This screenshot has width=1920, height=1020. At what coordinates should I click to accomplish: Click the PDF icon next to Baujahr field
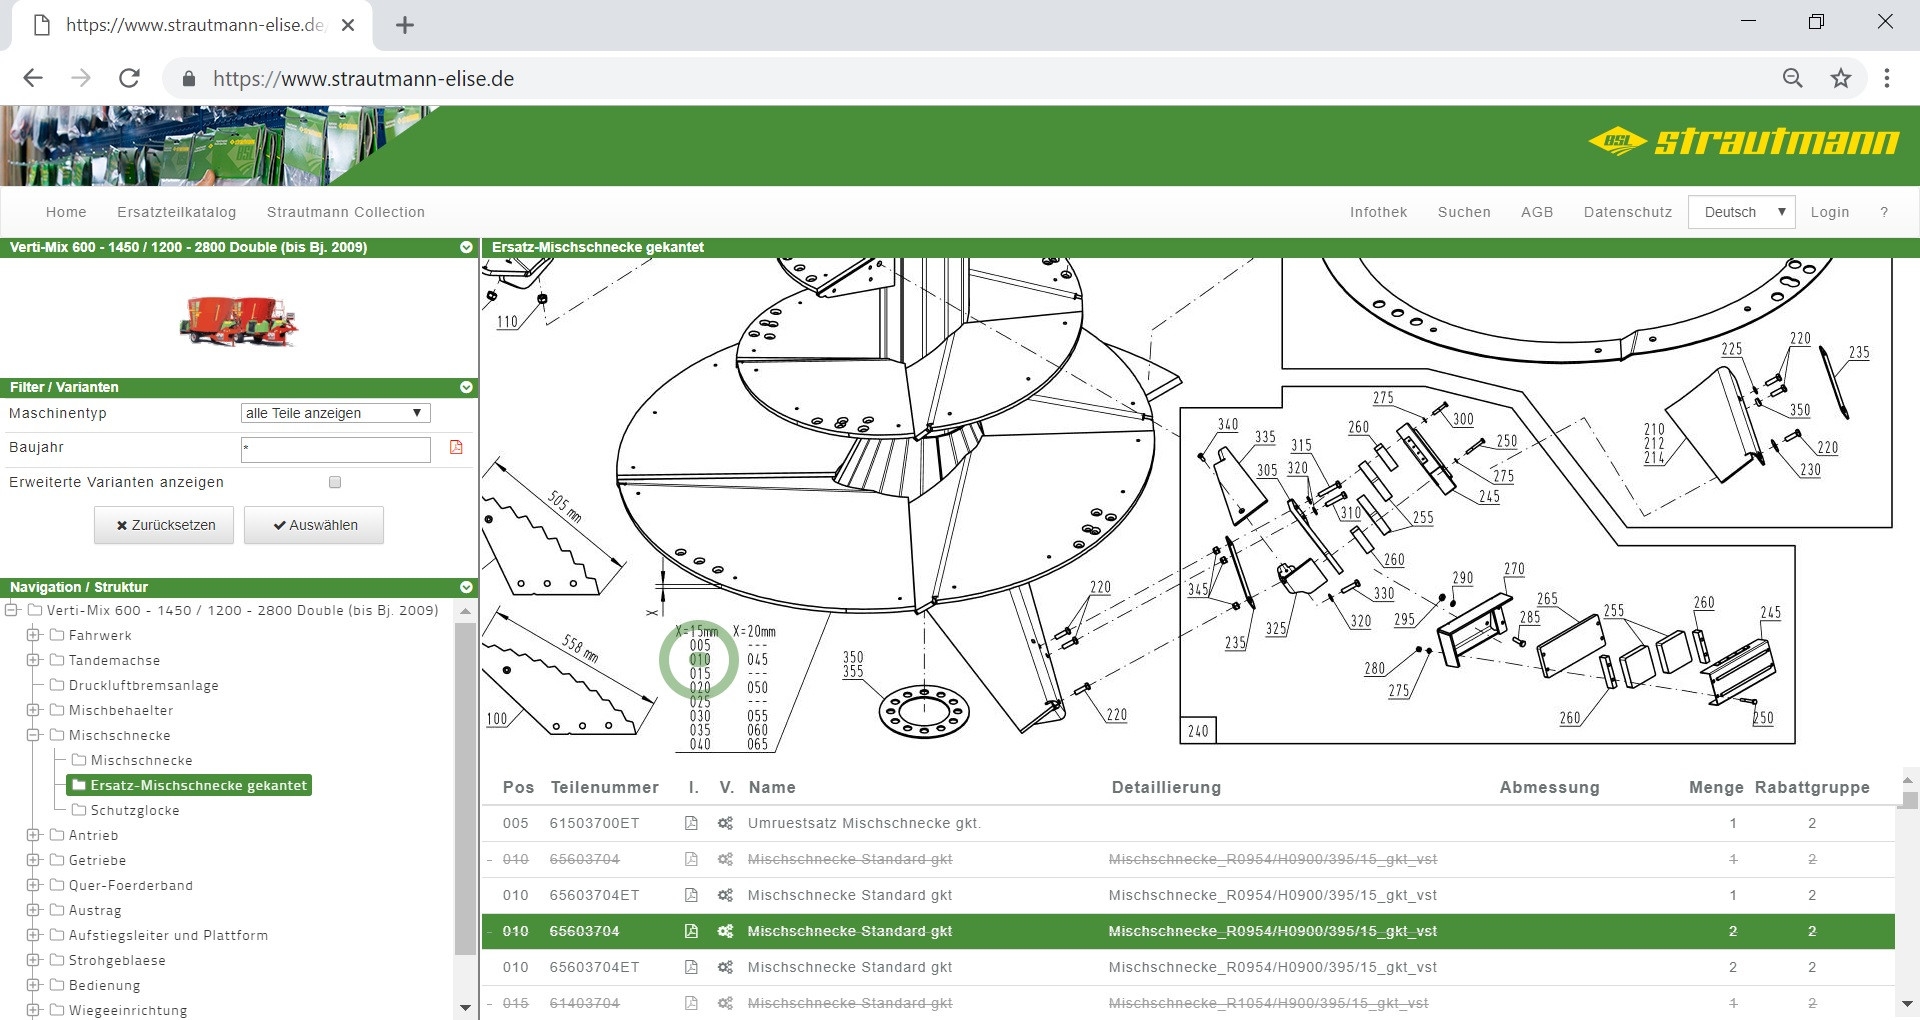click(456, 447)
